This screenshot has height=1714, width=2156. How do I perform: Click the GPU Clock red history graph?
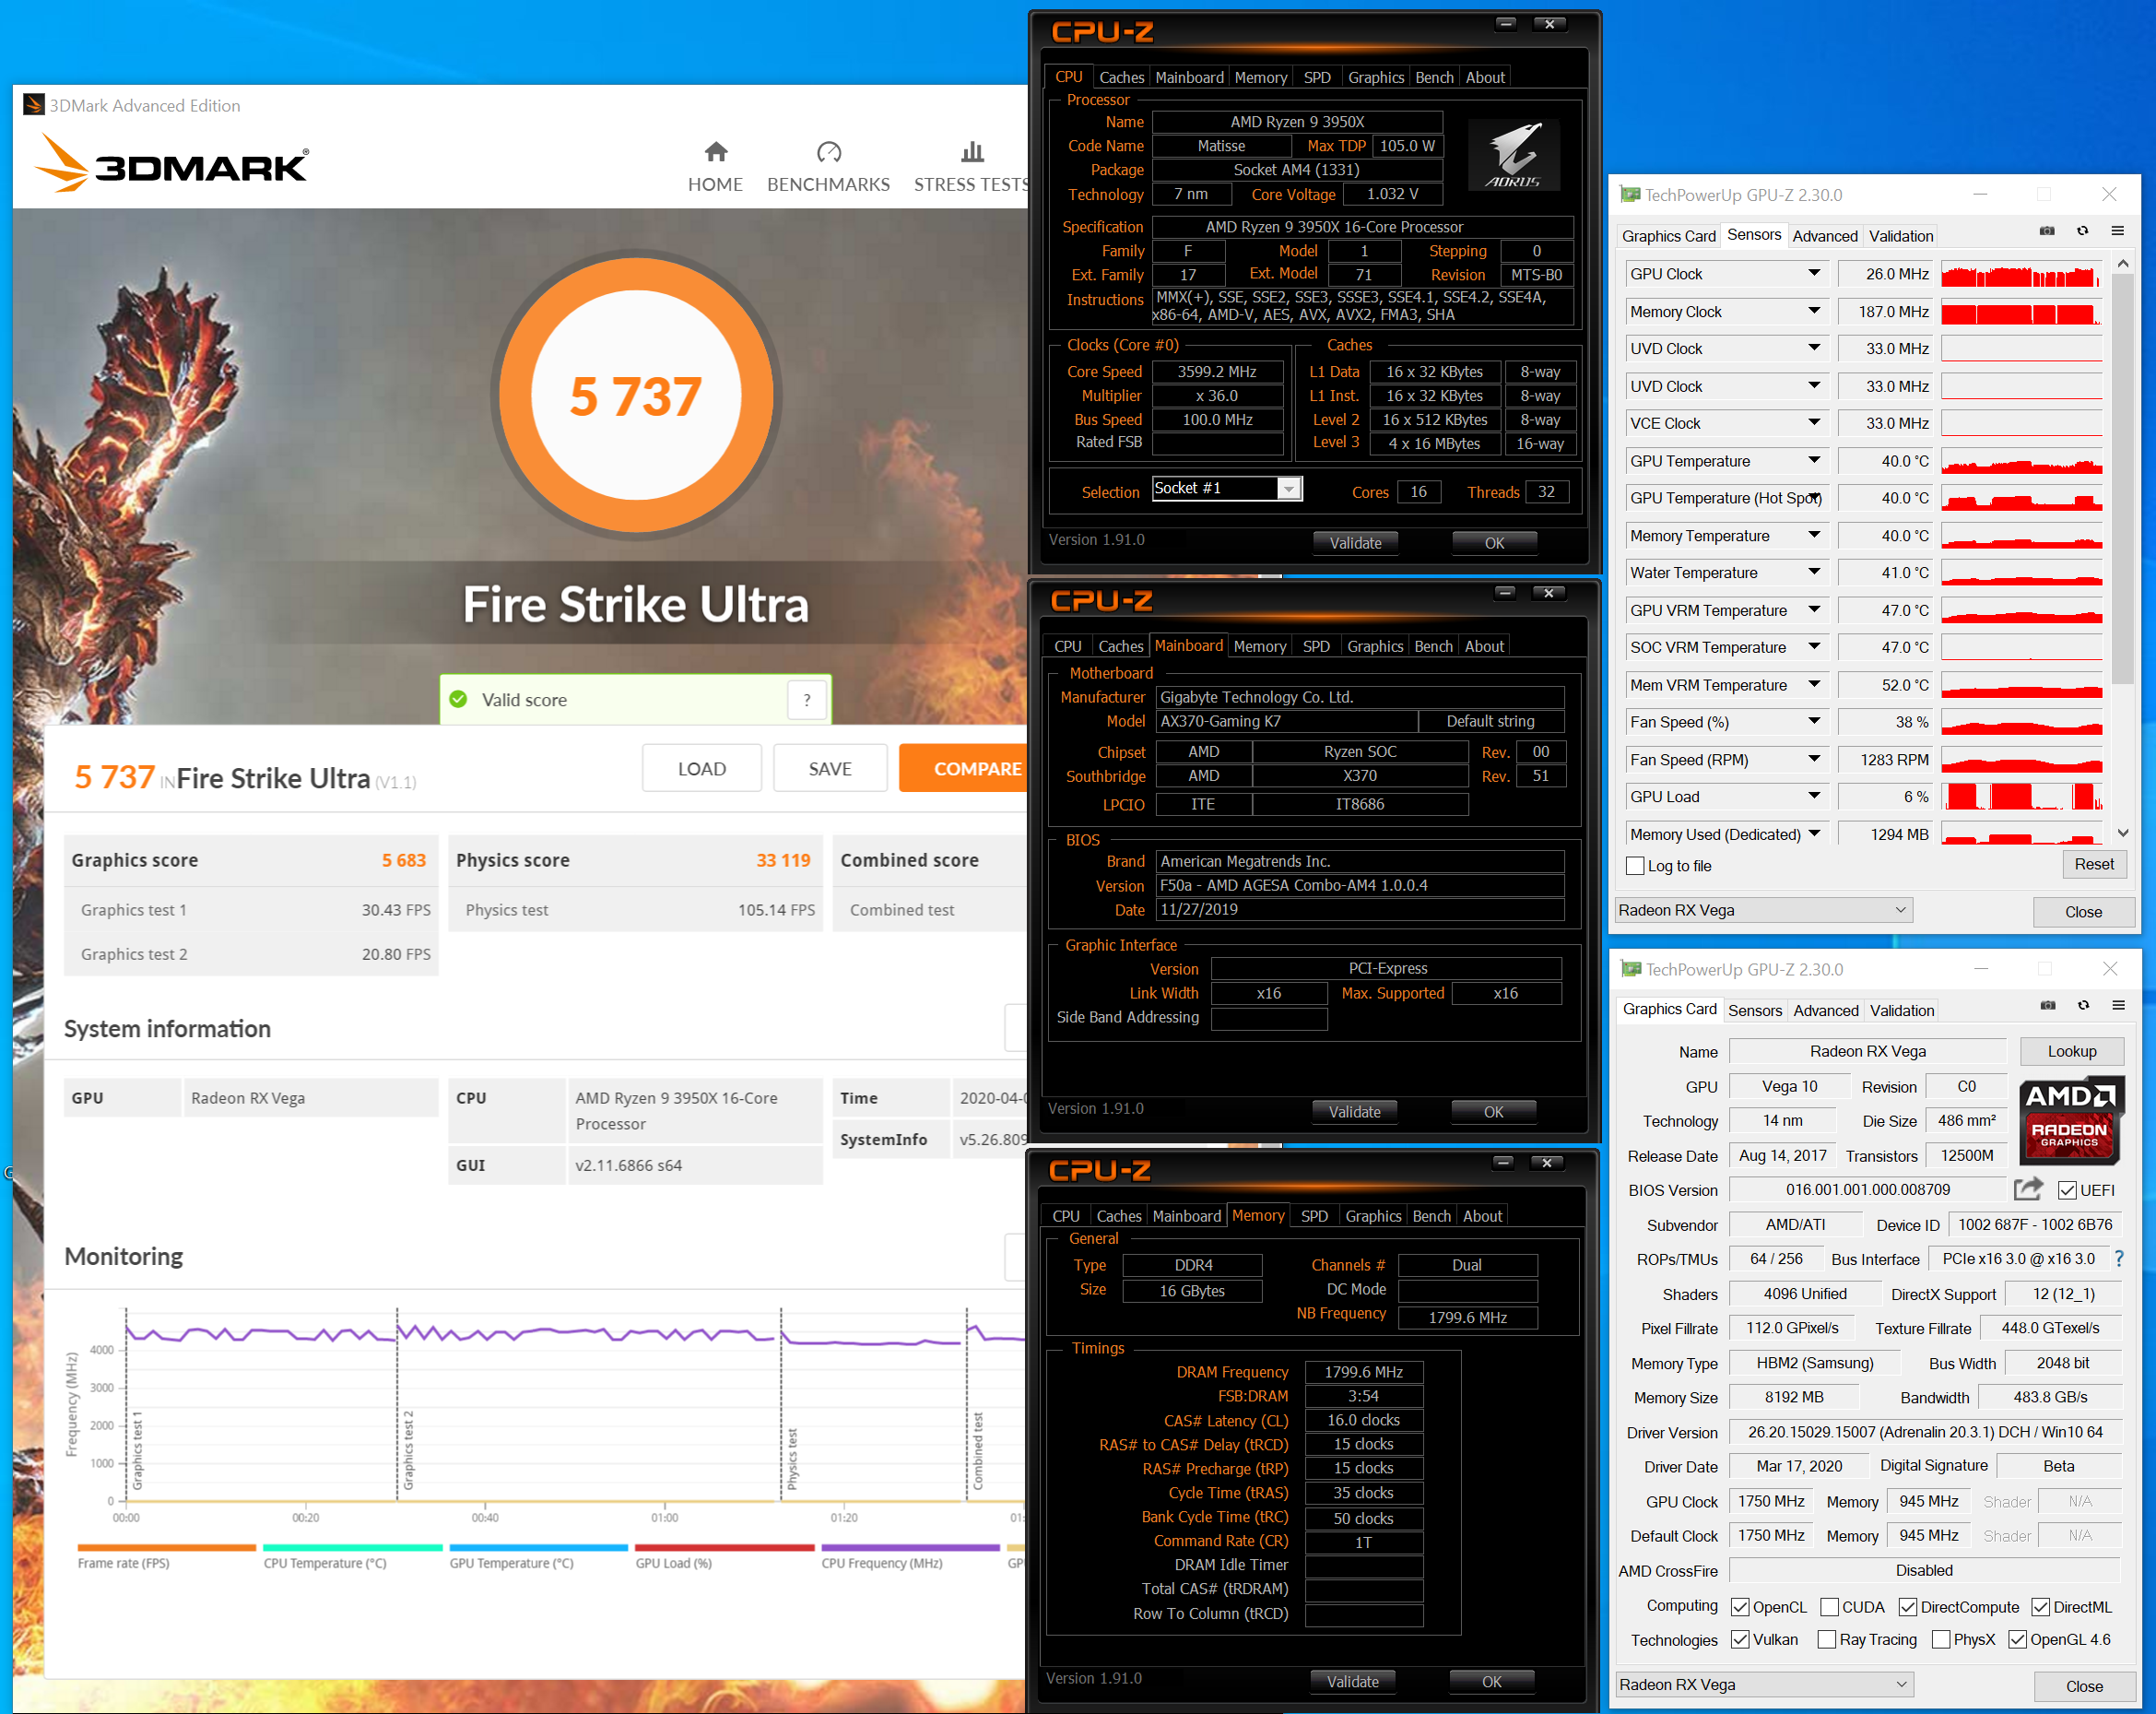[2021, 273]
